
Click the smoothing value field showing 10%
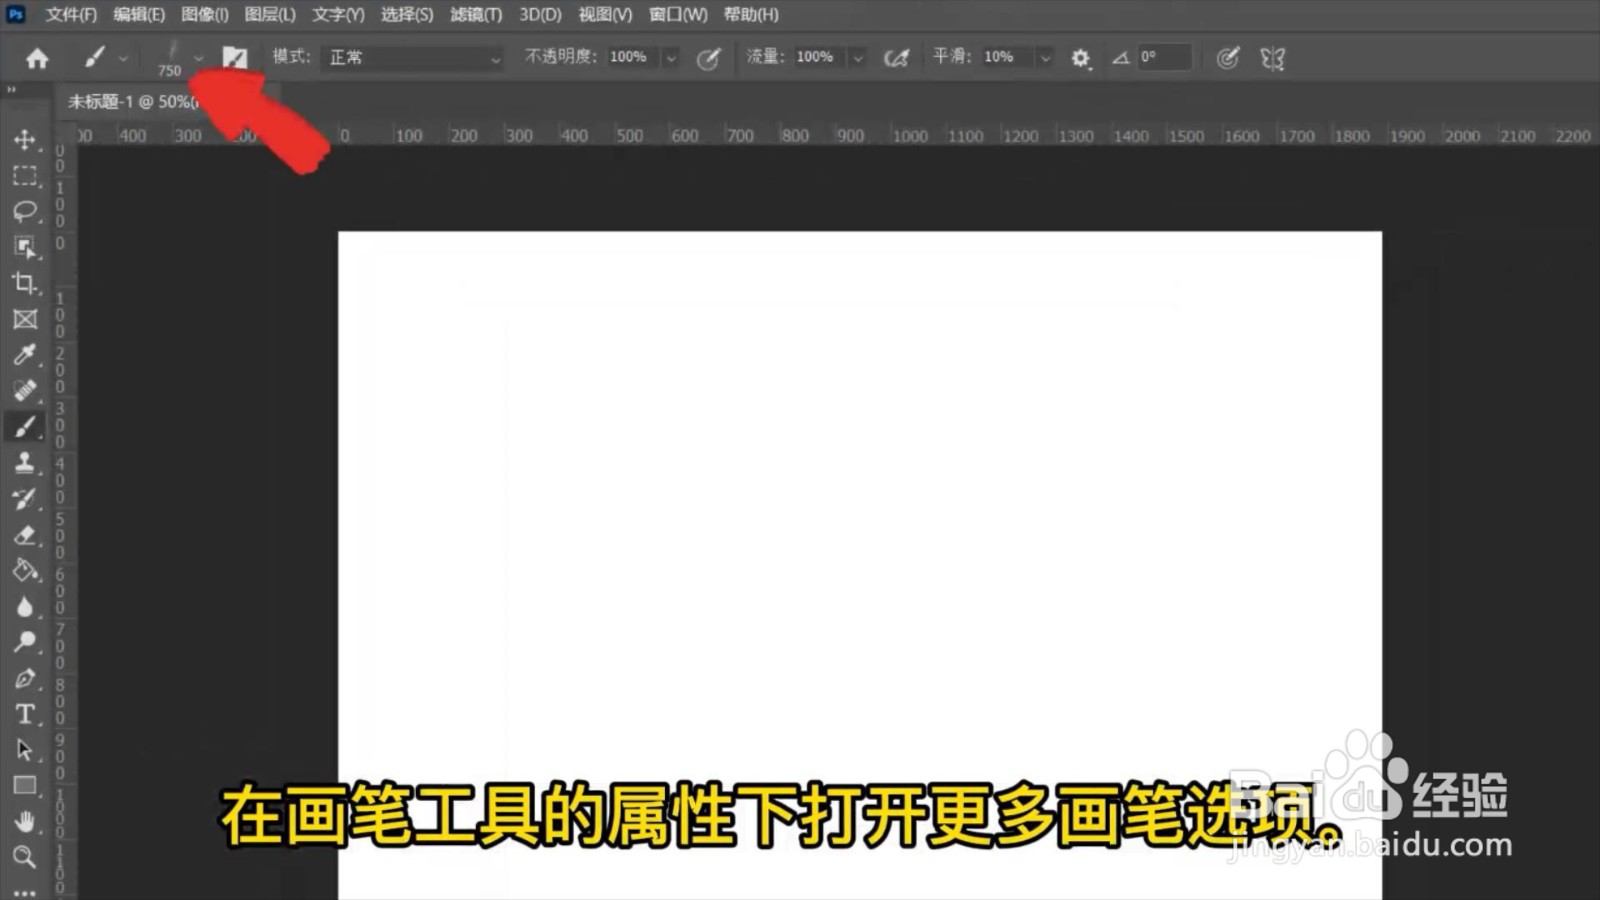[x=1005, y=57]
